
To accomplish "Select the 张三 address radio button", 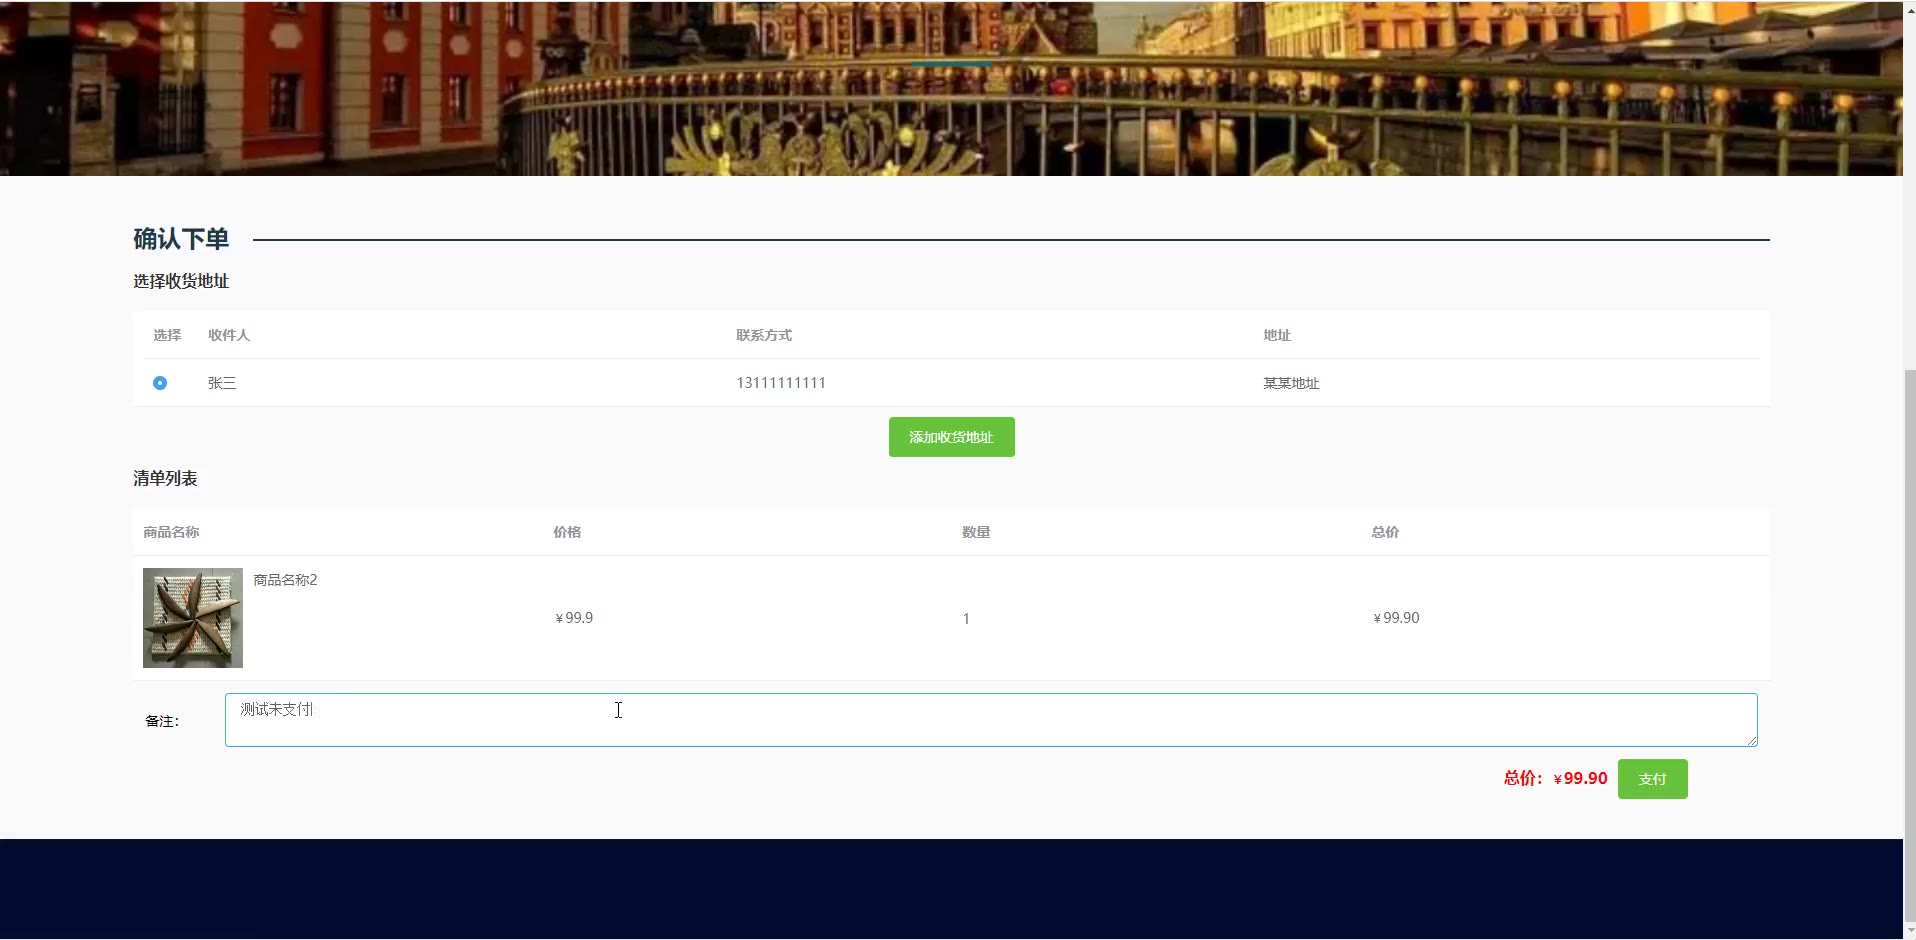I will [x=160, y=383].
